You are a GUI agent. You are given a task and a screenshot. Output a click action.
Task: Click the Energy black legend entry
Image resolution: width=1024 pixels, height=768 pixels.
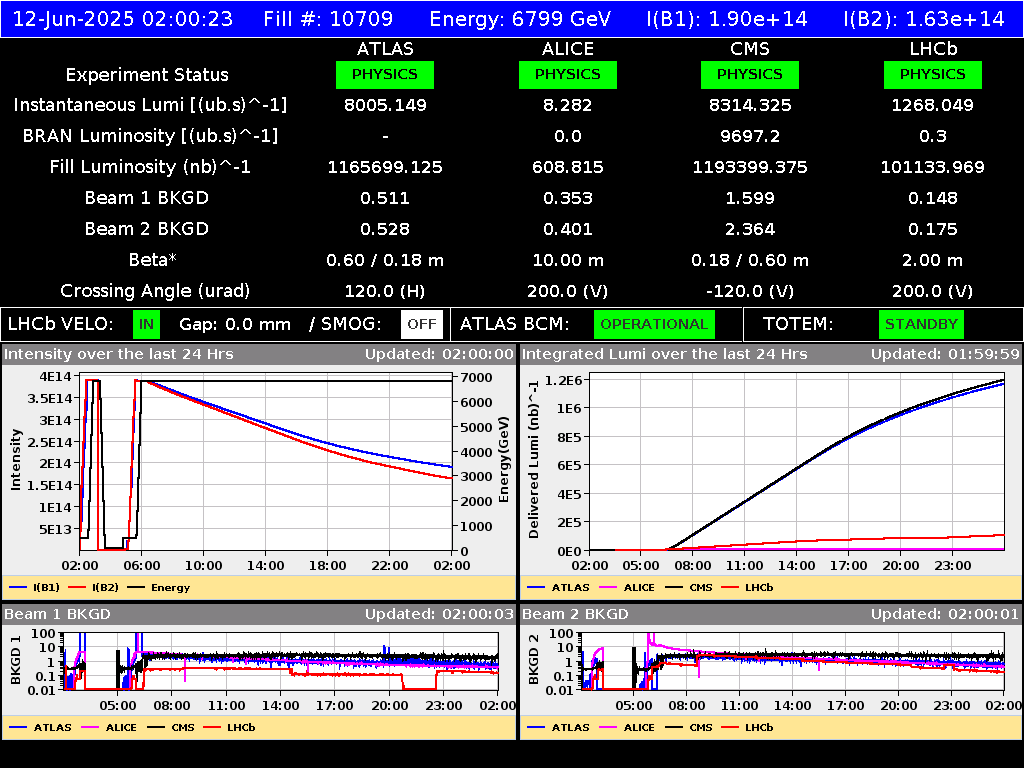tap(159, 587)
